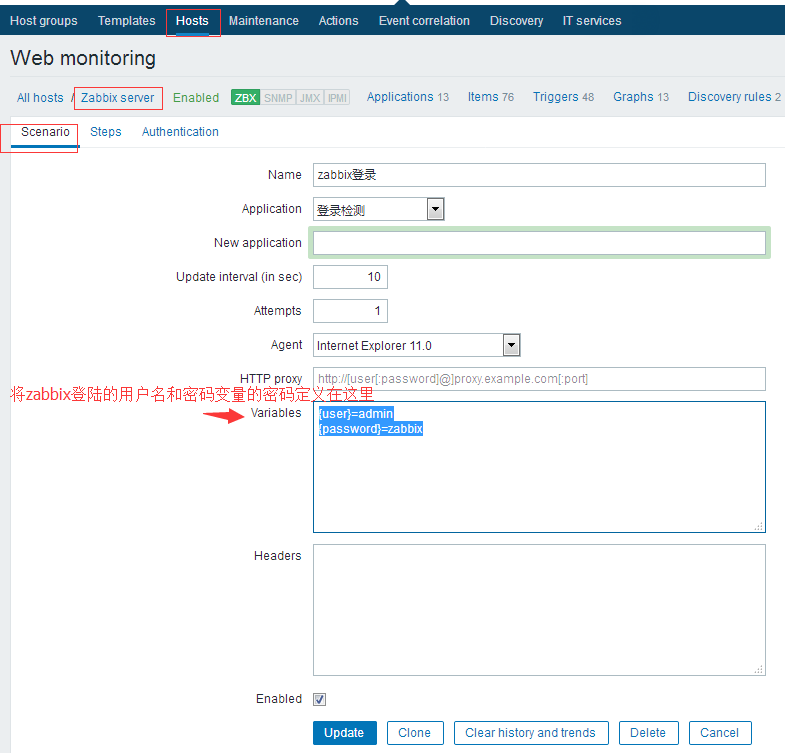Viewport: 785px width, 753px height.
Task: Select Templates in the top menu
Action: coord(126,21)
